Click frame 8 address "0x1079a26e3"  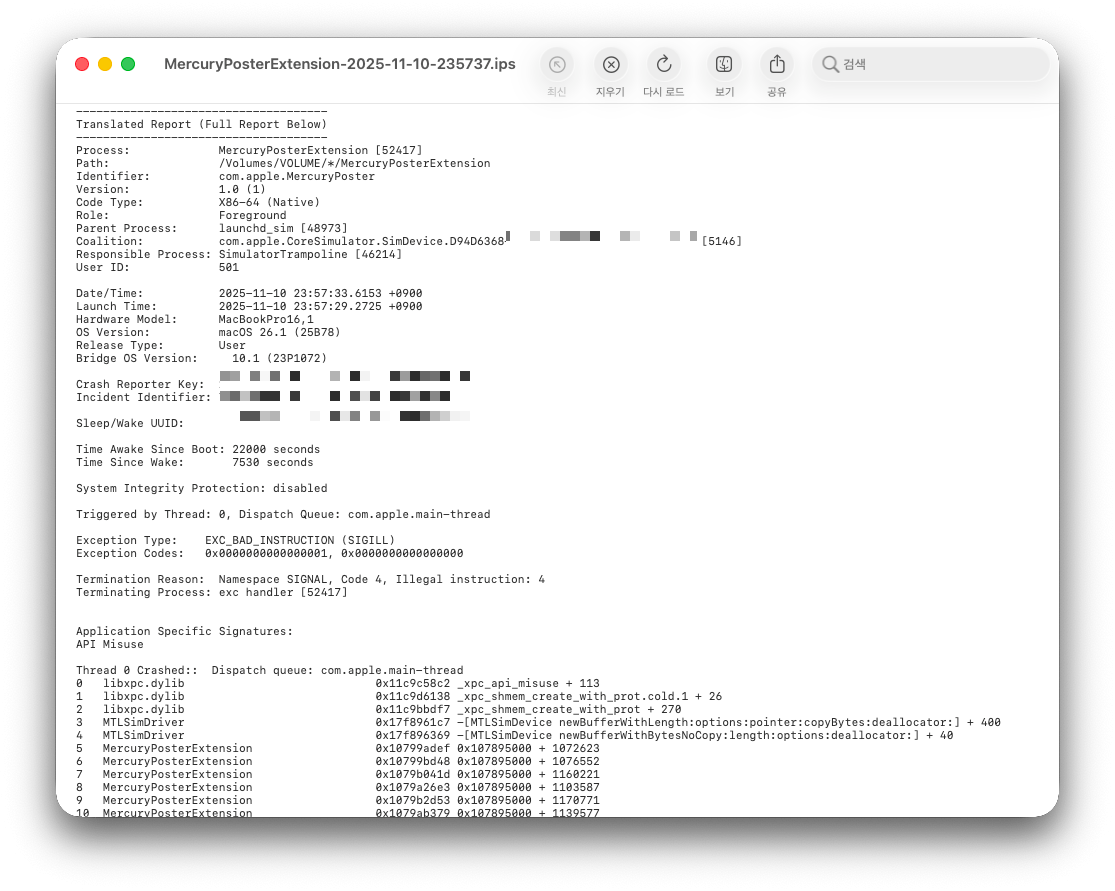click(x=412, y=787)
